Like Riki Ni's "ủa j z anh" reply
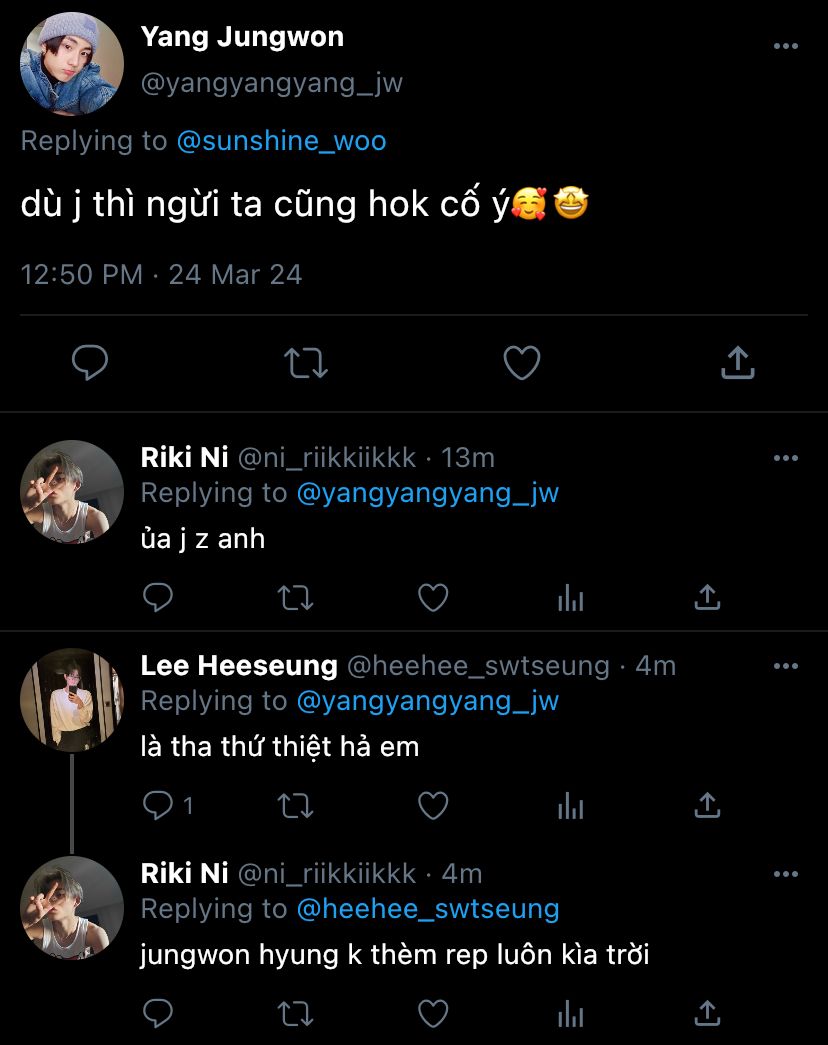Screen dimensions: 828x1045 (x=432, y=598)
